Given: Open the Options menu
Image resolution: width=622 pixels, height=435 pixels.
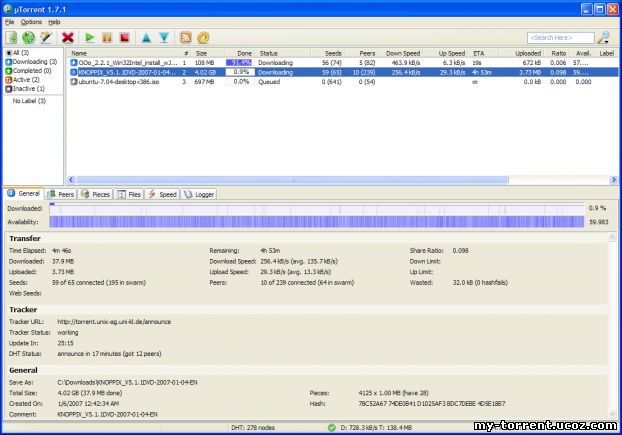Looking at the screenshot, I should click(31, 22).
